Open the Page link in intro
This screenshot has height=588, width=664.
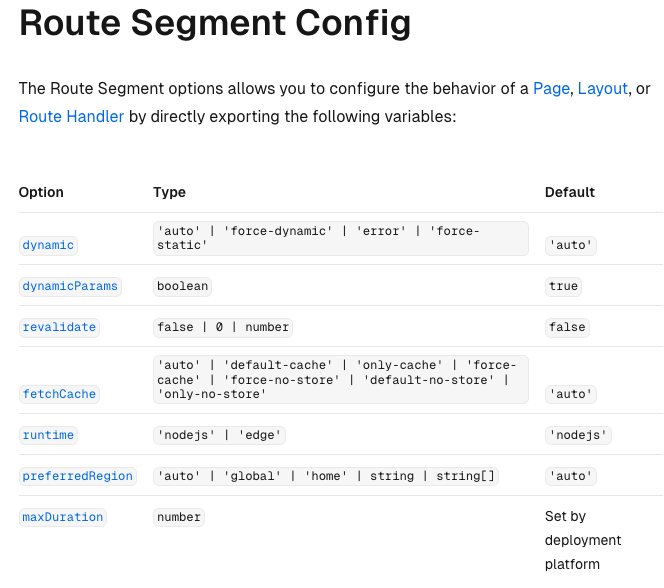[551, 88]
